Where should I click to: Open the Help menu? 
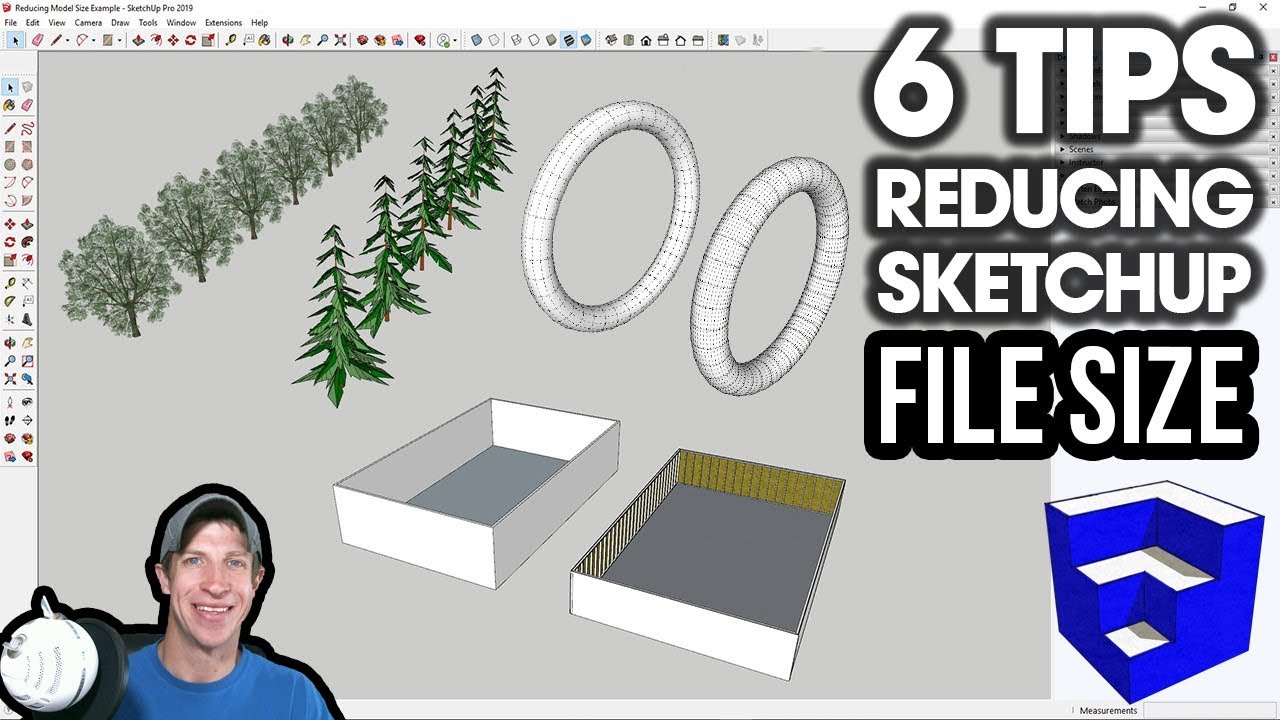pos(259,22)
